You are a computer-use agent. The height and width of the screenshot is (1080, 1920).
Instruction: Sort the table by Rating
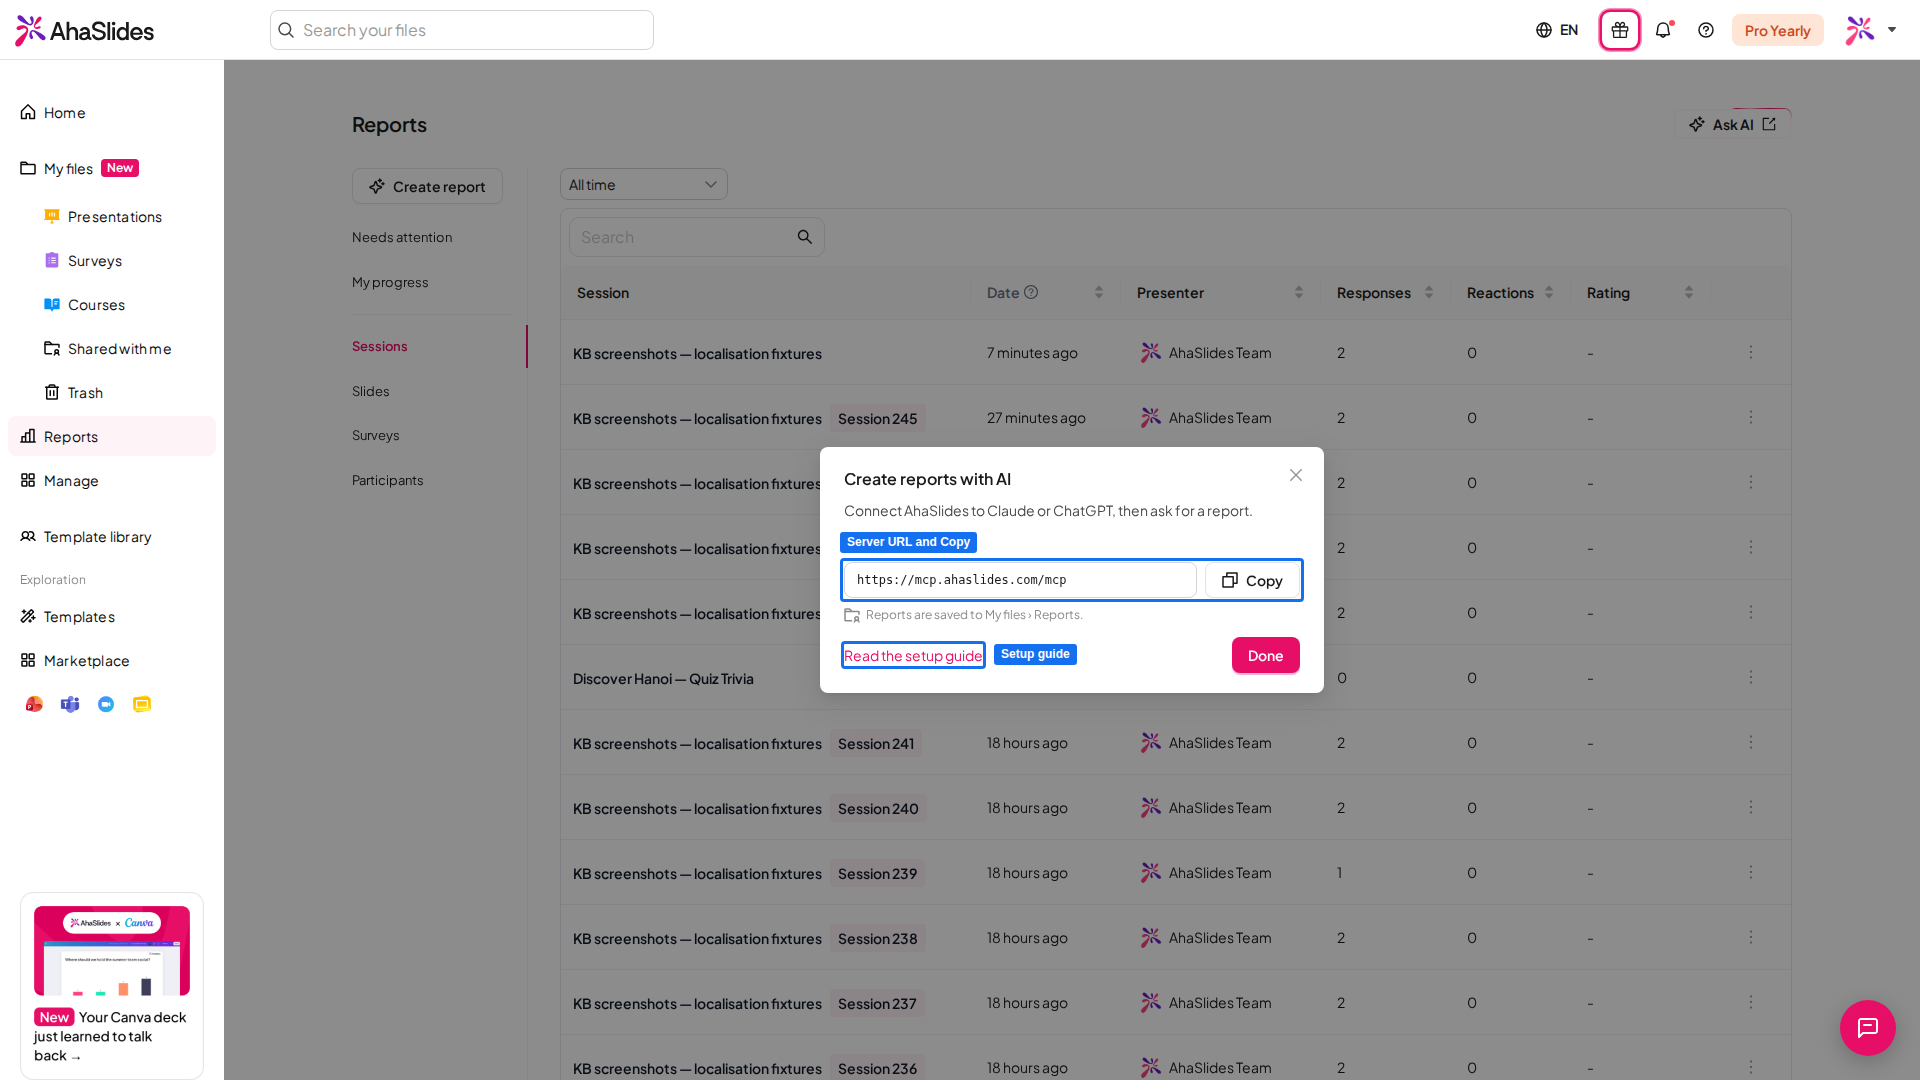coord(1689,292)
